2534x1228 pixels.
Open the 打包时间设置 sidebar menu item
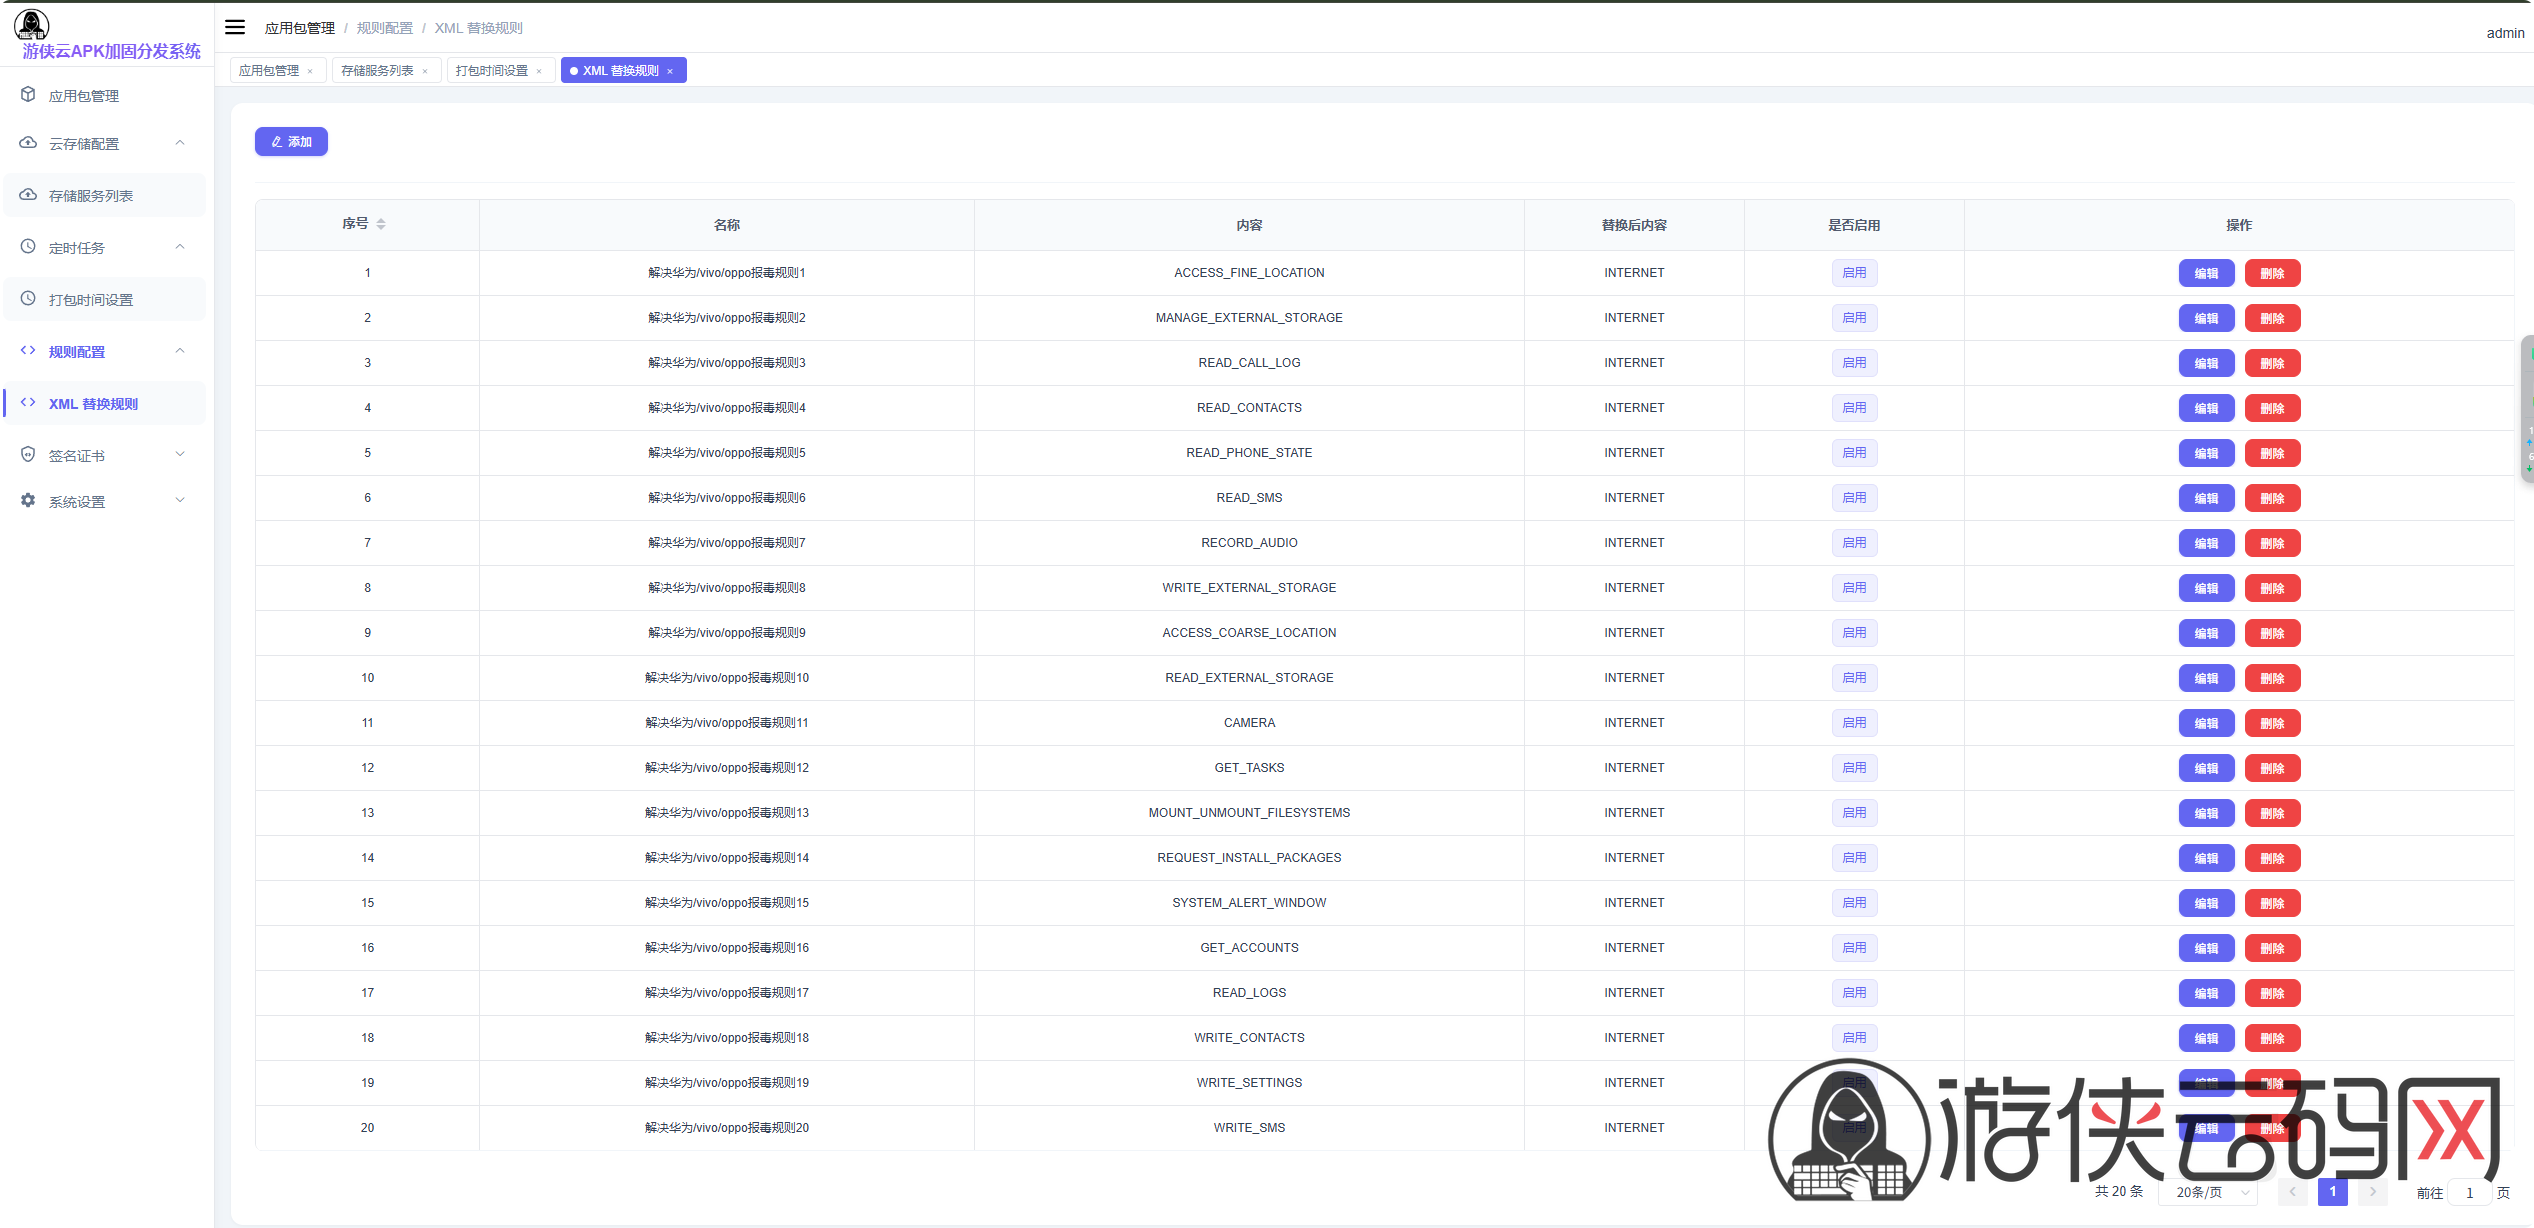point(91,300)
